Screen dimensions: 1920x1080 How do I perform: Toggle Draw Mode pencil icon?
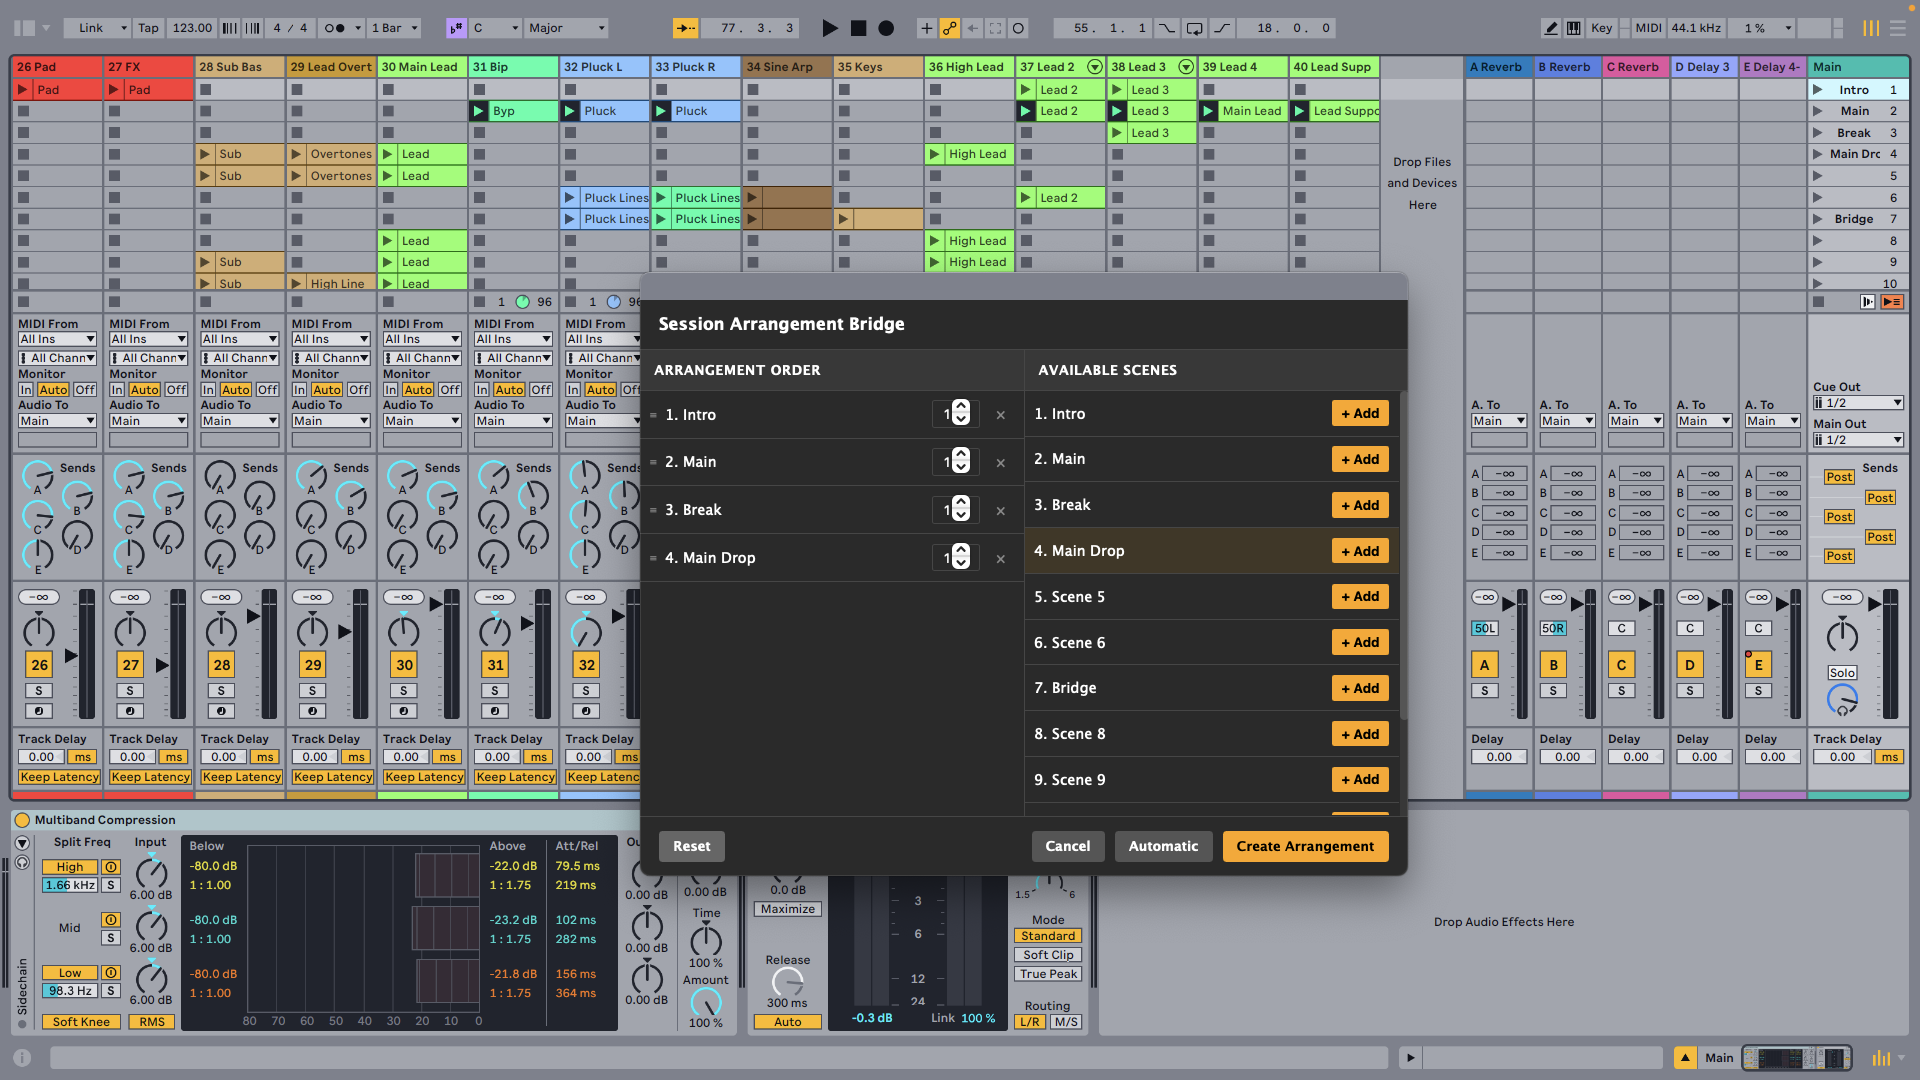[1551, 28]
